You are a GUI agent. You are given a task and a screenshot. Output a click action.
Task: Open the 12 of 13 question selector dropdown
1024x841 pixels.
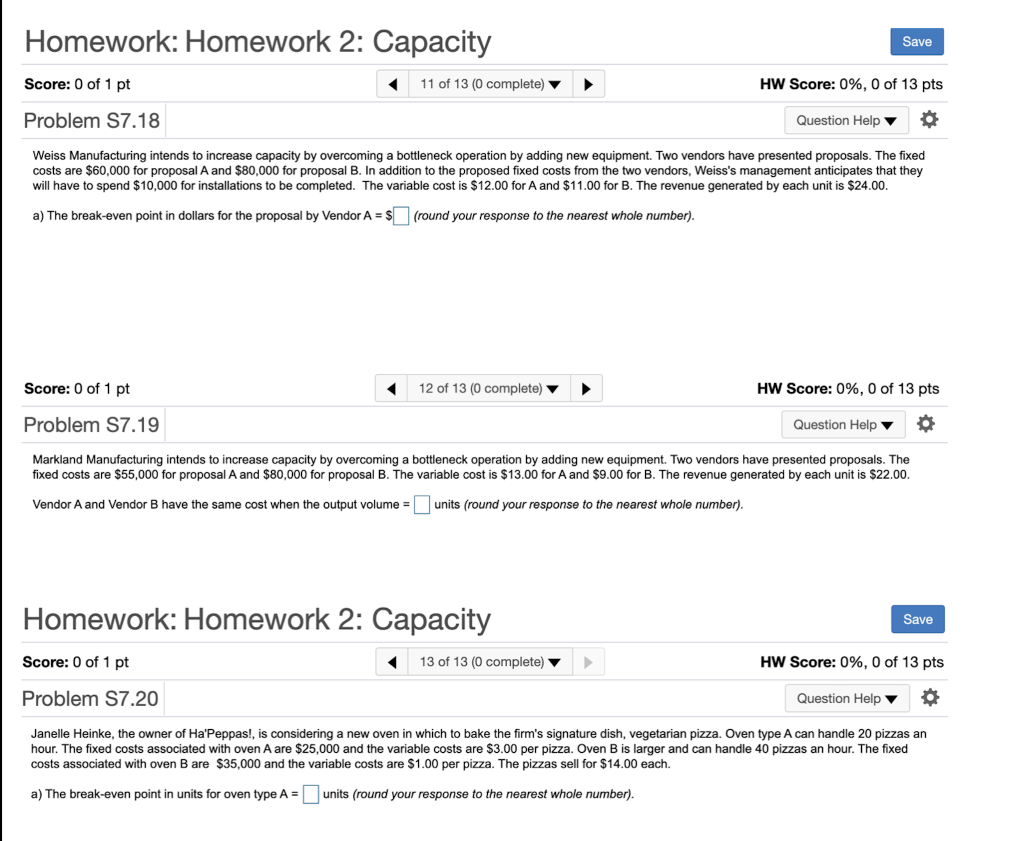(x=488, y=388)
